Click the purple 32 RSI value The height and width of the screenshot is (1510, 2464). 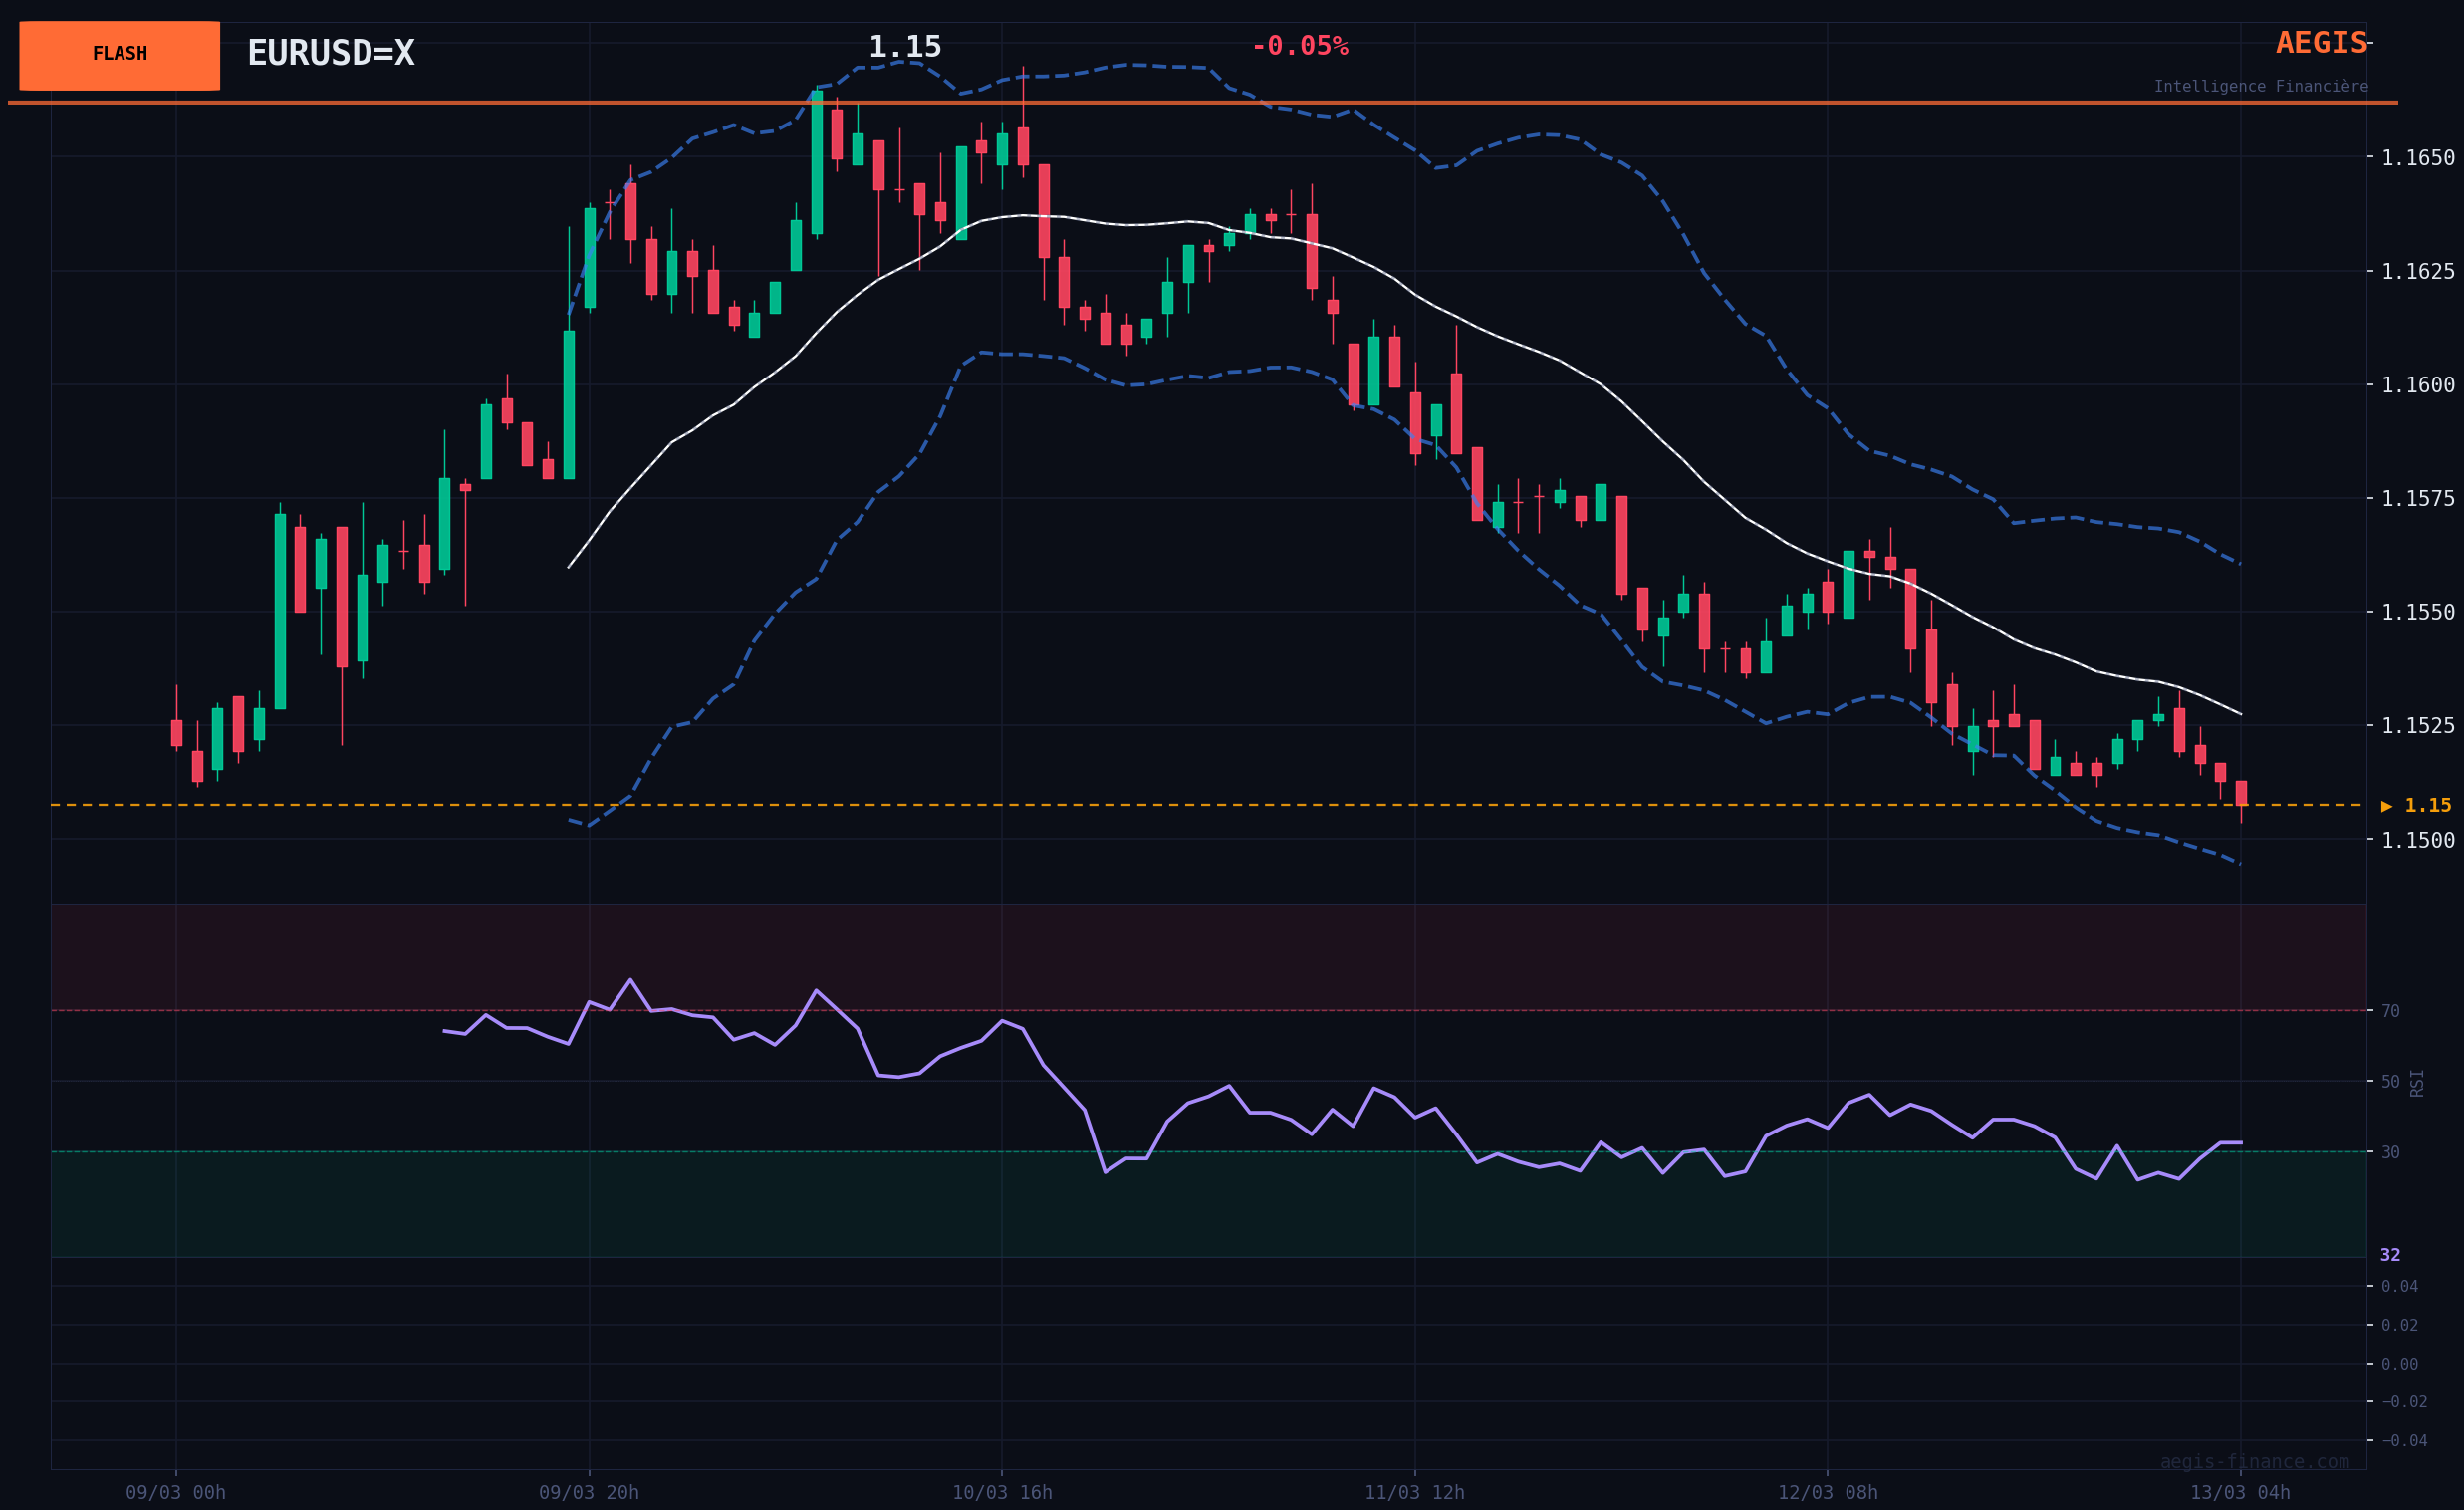point(2389,1255)
